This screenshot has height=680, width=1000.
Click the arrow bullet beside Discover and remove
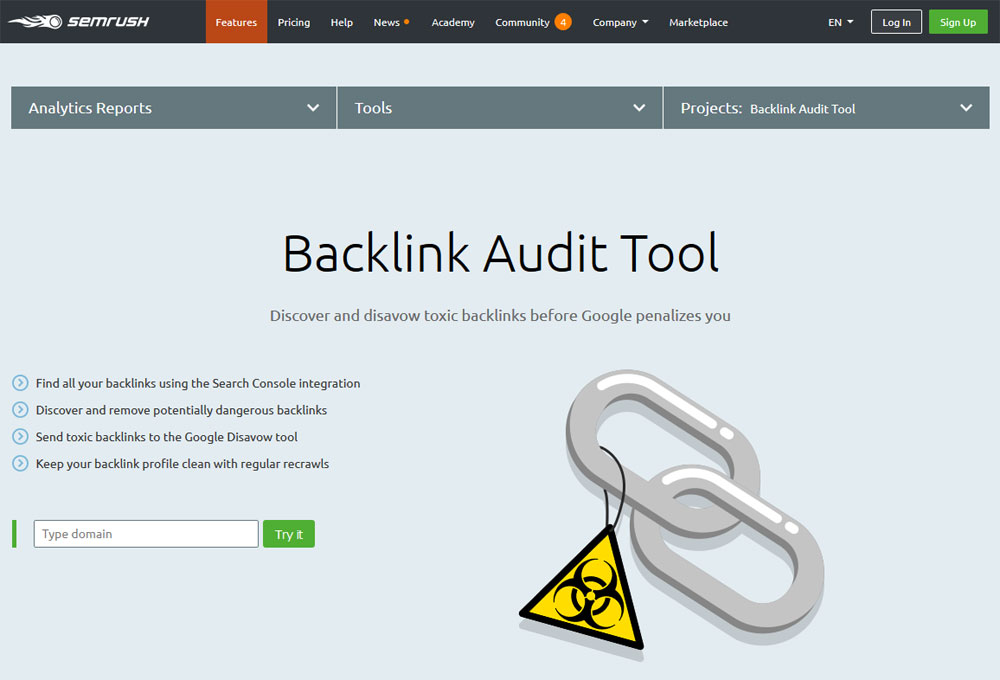pos(20,410)
